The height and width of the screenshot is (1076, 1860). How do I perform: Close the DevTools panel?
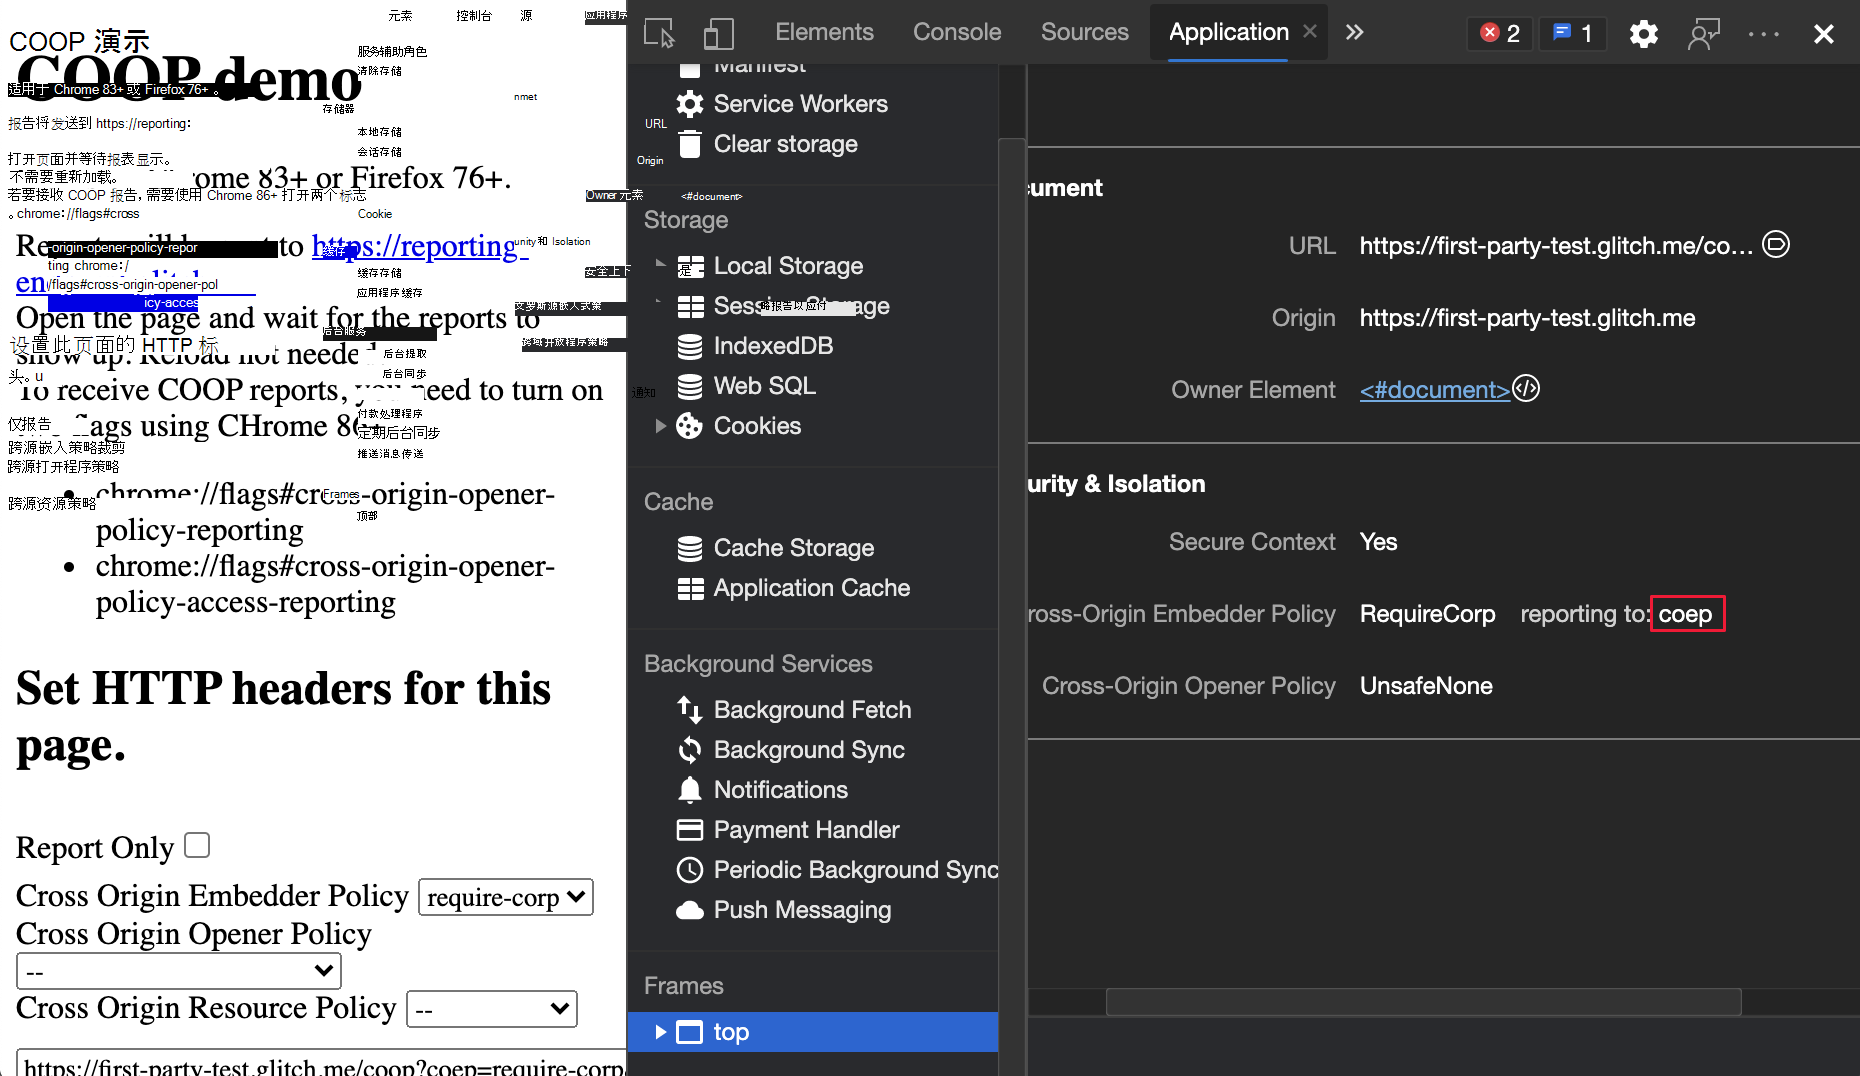1824,34
